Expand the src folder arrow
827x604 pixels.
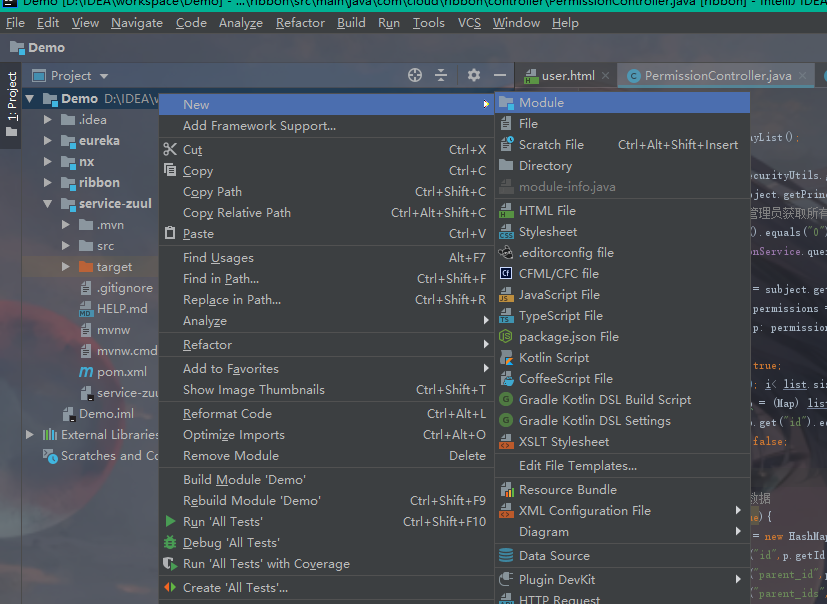pos(65,246)
